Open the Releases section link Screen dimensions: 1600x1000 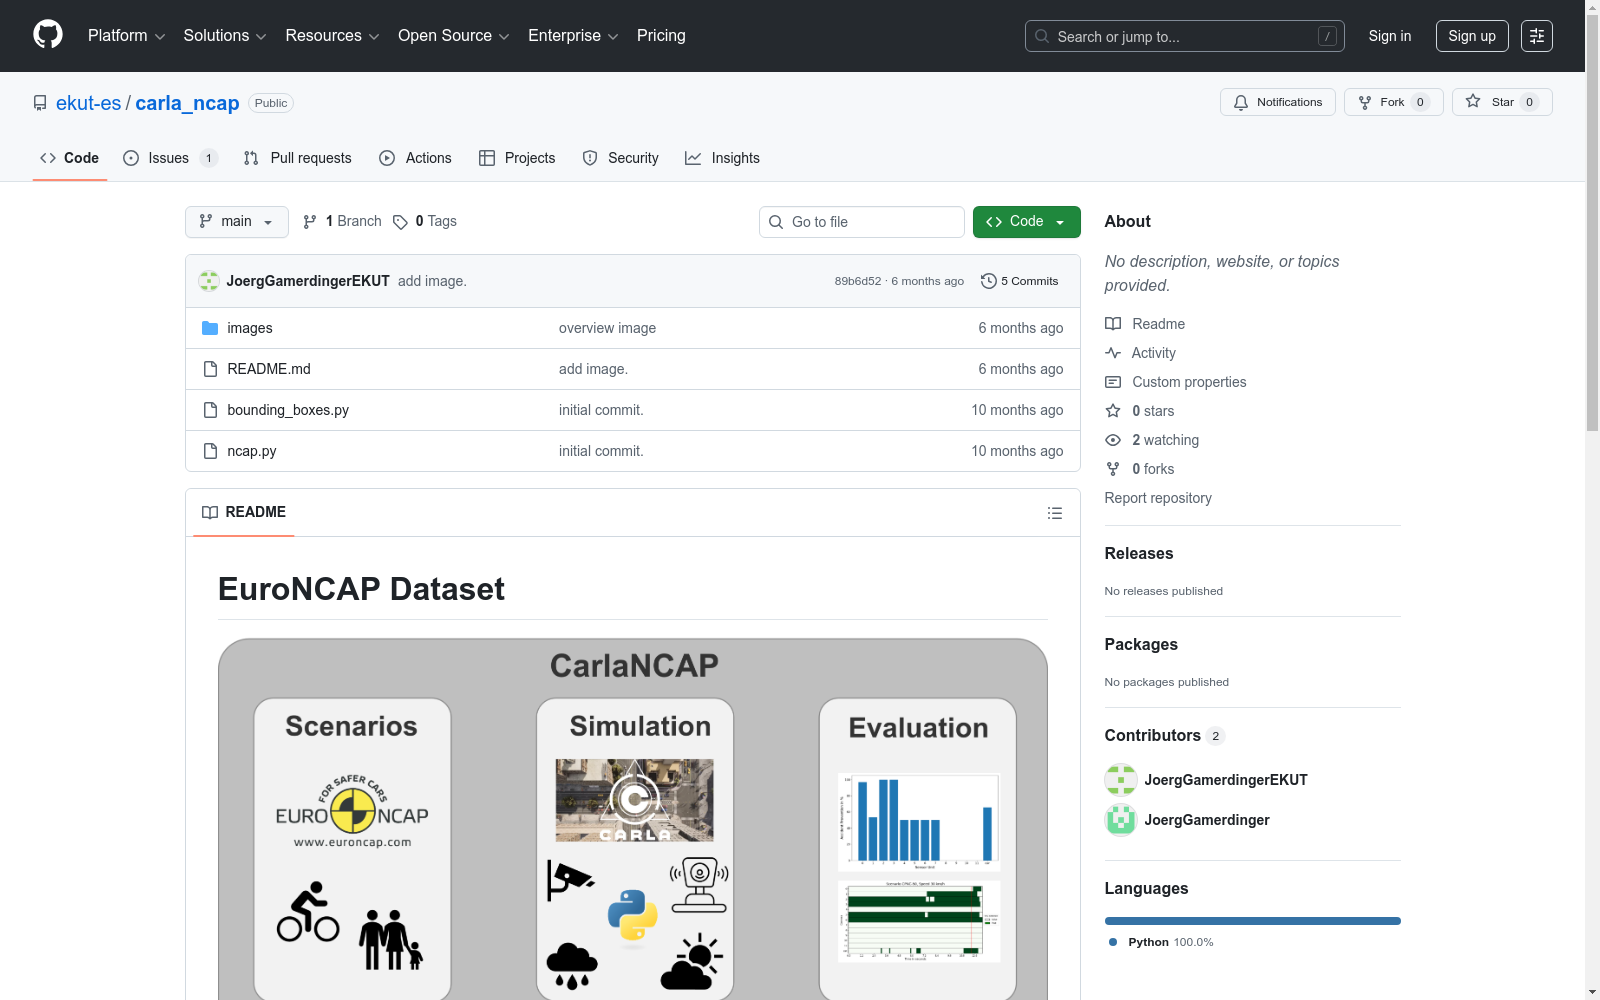1139,554
